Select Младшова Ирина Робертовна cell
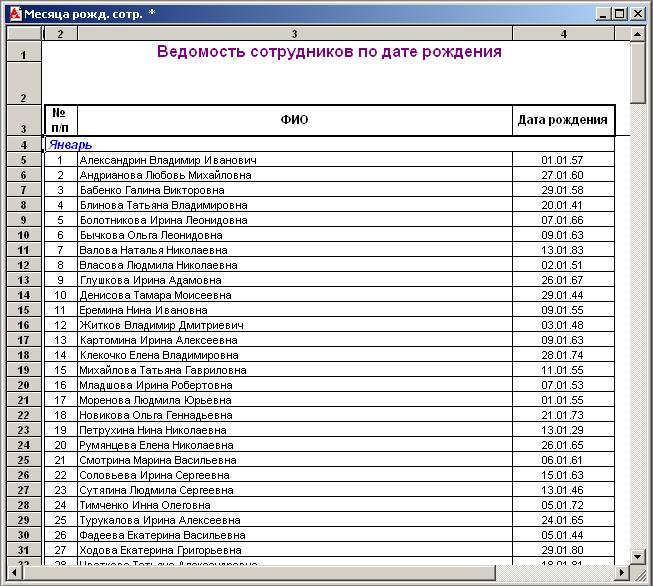Image resolution: width=653 pixels, height=586 pixels. [x=294, y=385]
